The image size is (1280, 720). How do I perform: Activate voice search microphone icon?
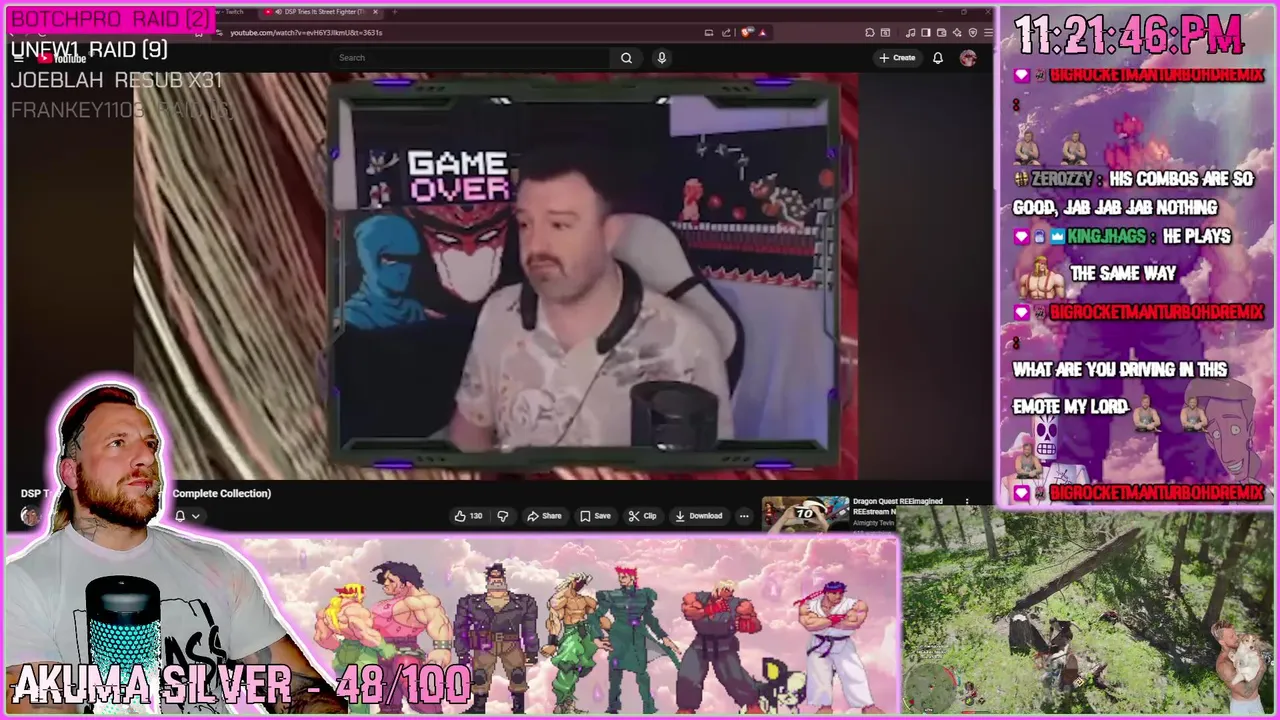[661, 58]
